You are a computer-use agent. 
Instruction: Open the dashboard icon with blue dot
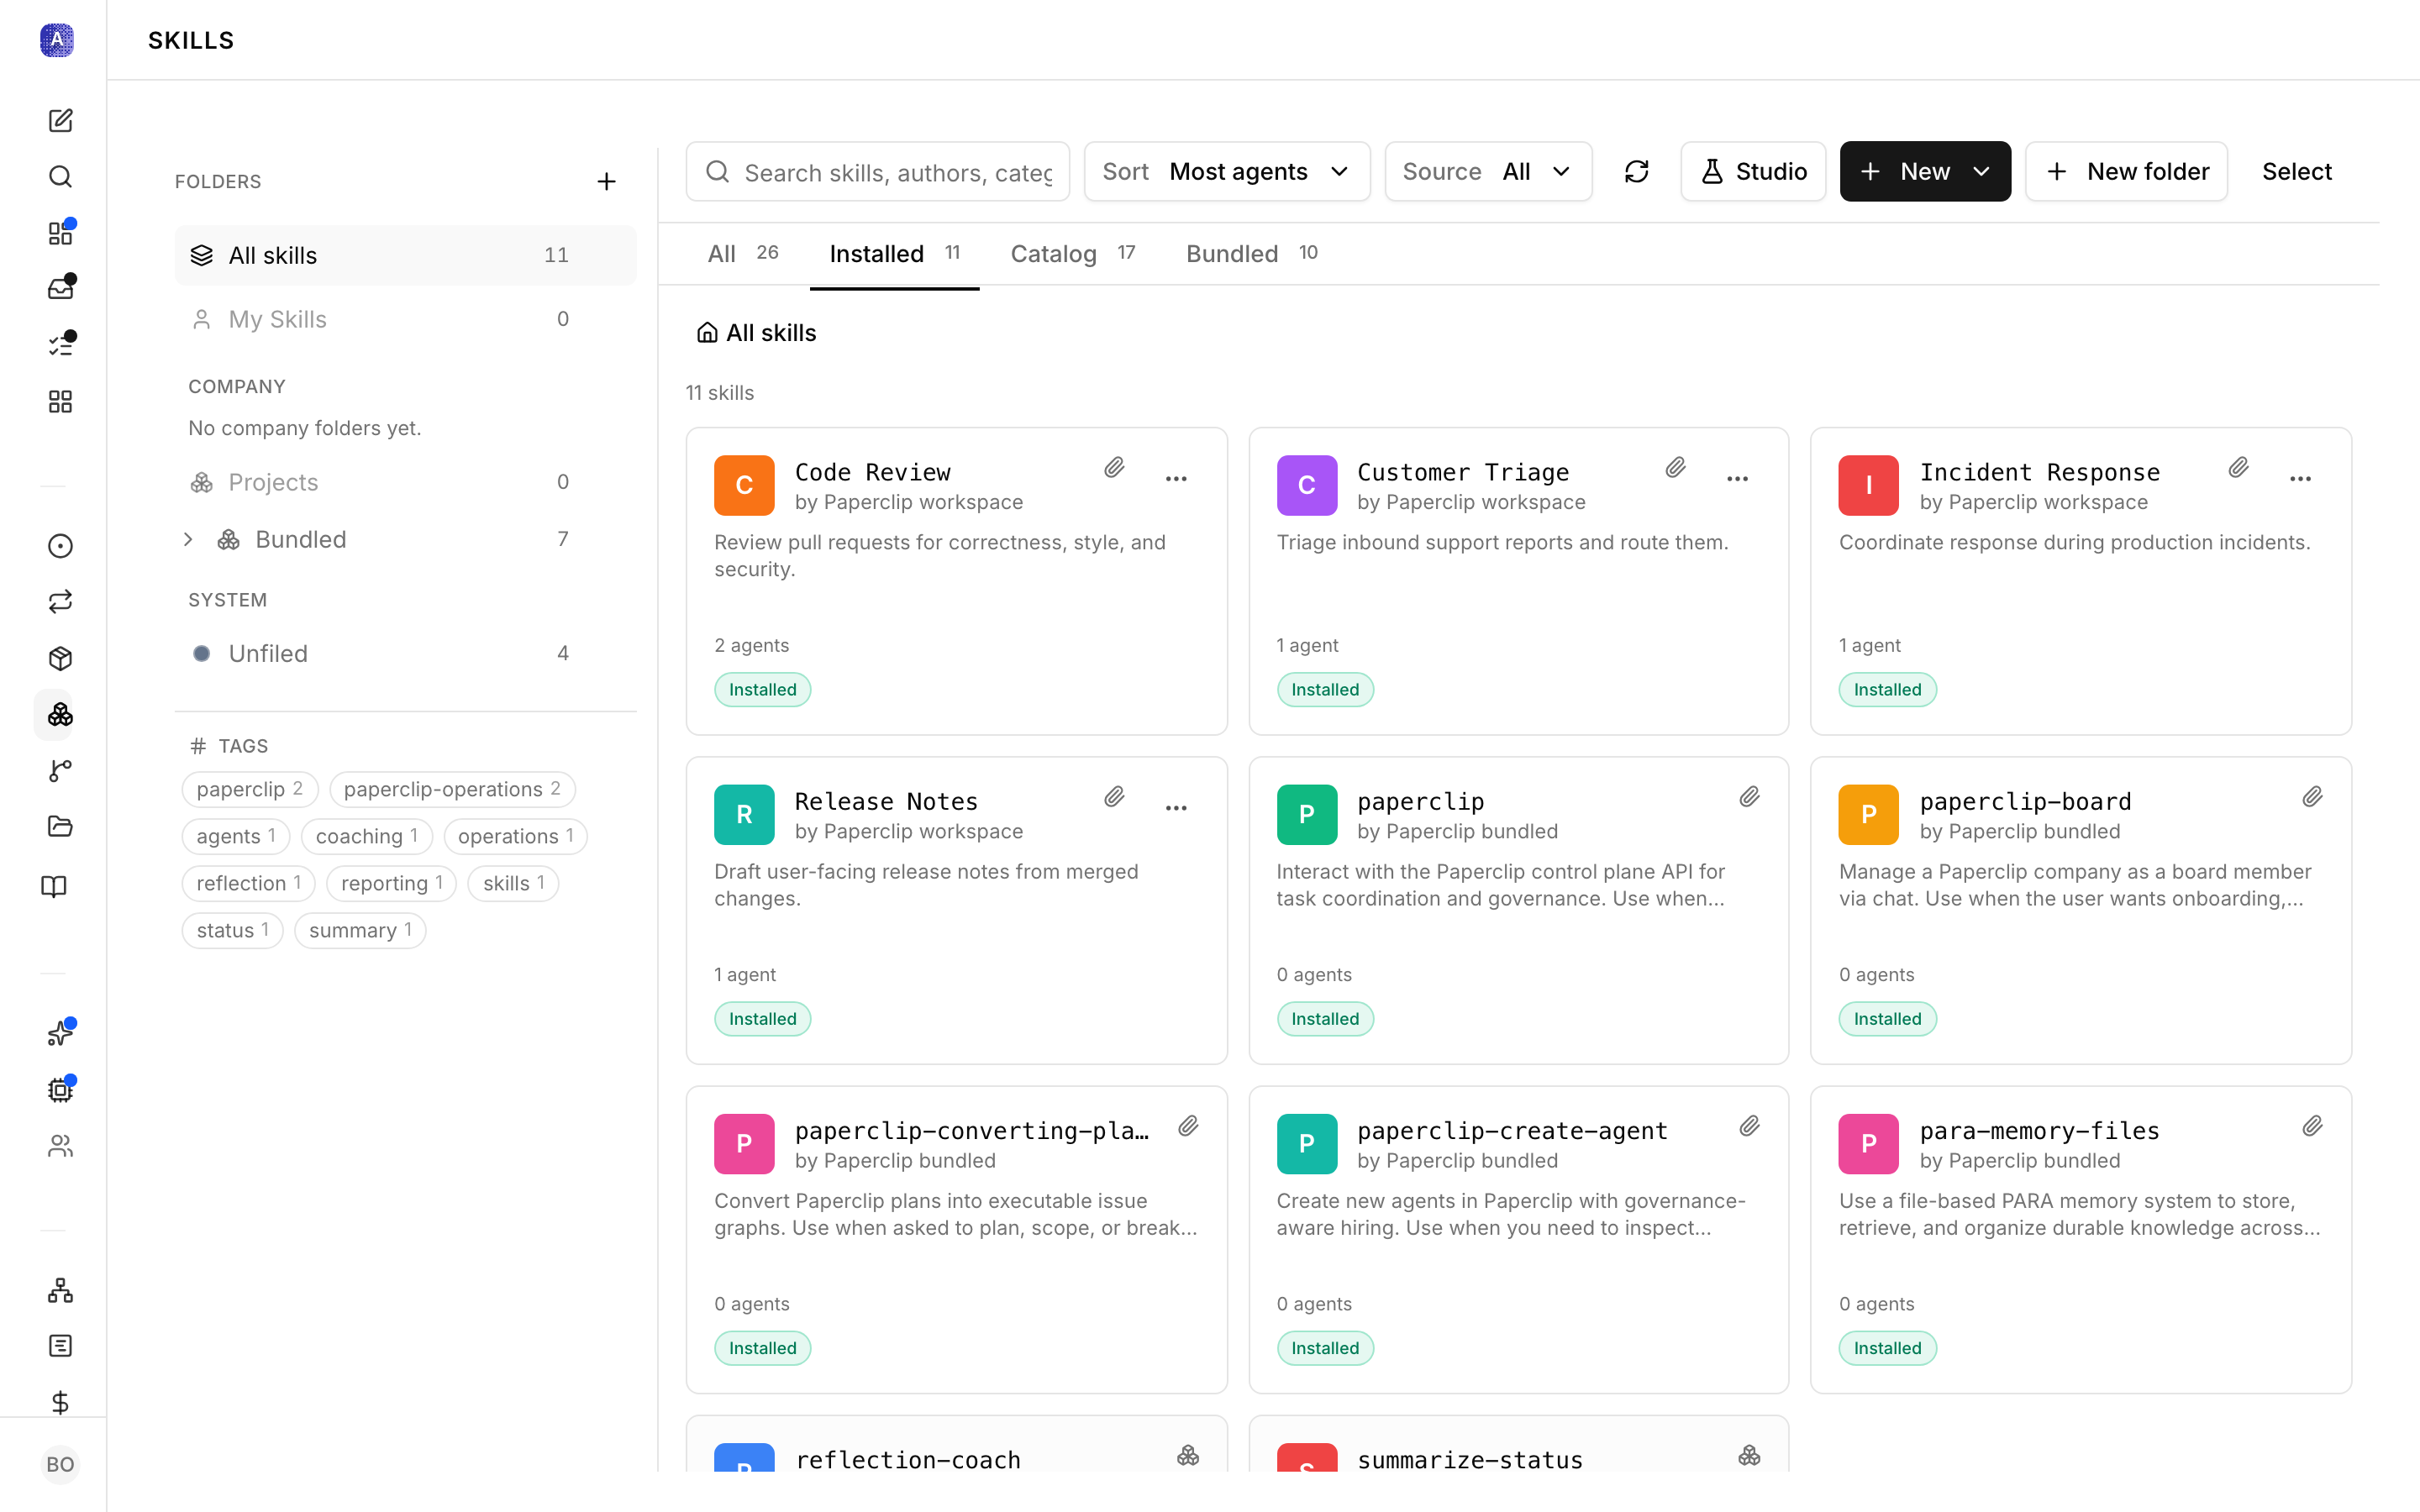[60, 233]
